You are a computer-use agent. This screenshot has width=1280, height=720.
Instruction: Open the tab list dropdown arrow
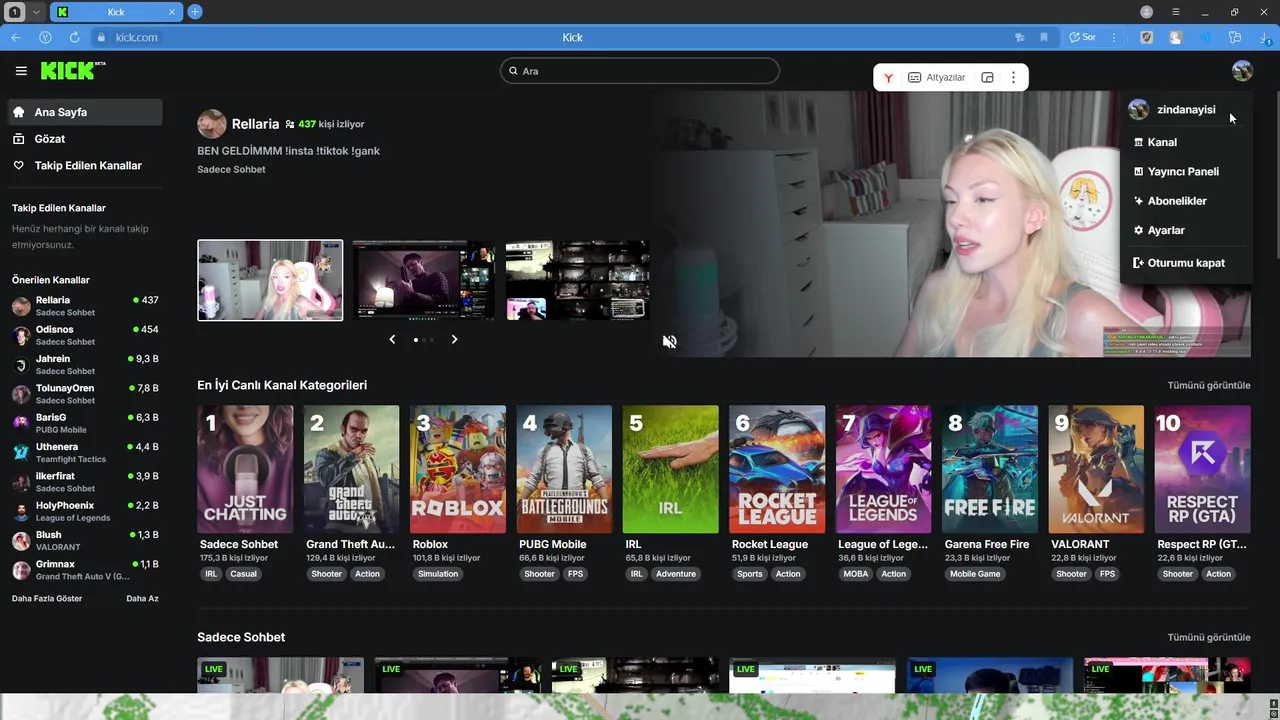pyautogui.click(x=36, y=12)
